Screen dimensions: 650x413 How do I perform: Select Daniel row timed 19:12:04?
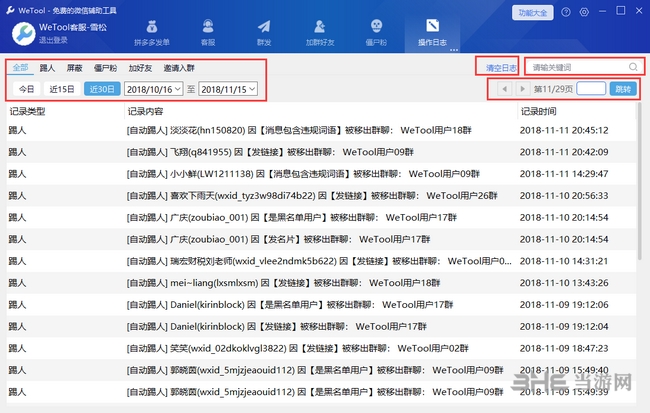321,326
